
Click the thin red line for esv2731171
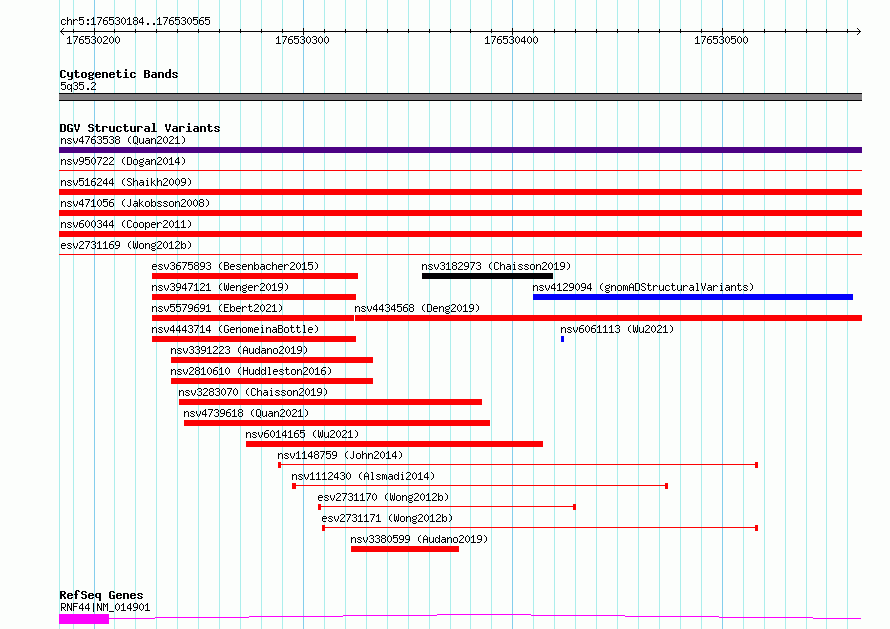tap(540, 528)
